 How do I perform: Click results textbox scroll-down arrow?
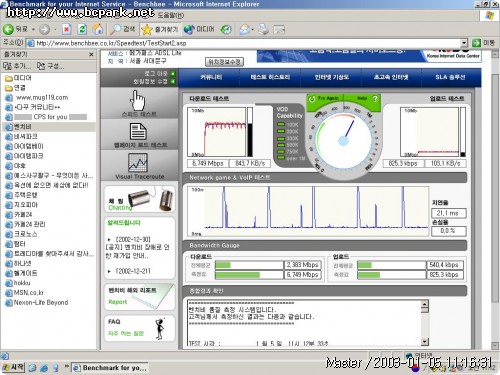(x=424, y=342)
